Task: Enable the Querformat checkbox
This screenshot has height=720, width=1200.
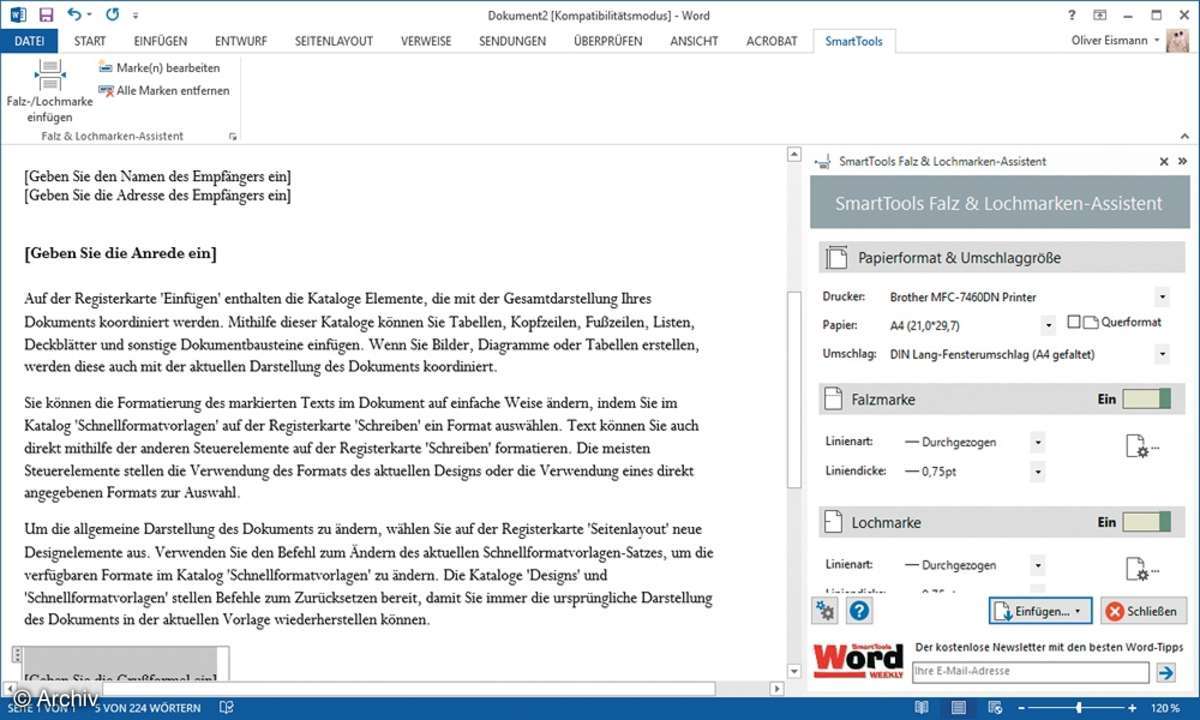Action: click(x=1074, y=322)
